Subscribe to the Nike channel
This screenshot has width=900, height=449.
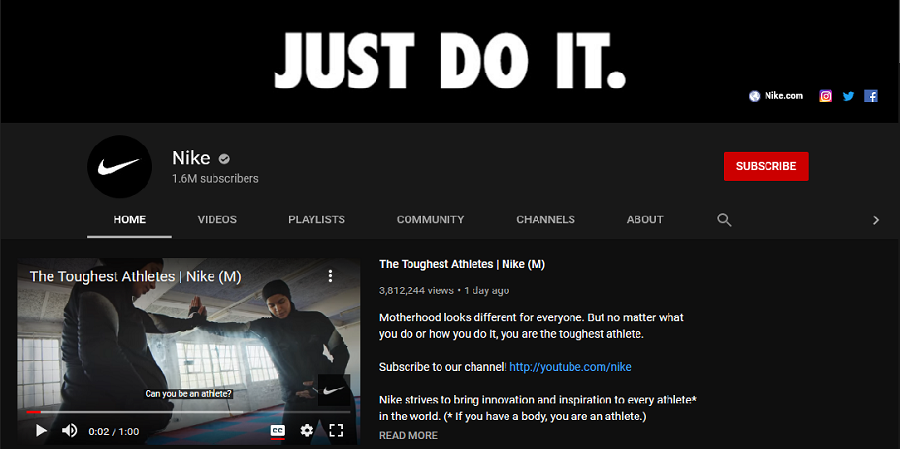766,167
